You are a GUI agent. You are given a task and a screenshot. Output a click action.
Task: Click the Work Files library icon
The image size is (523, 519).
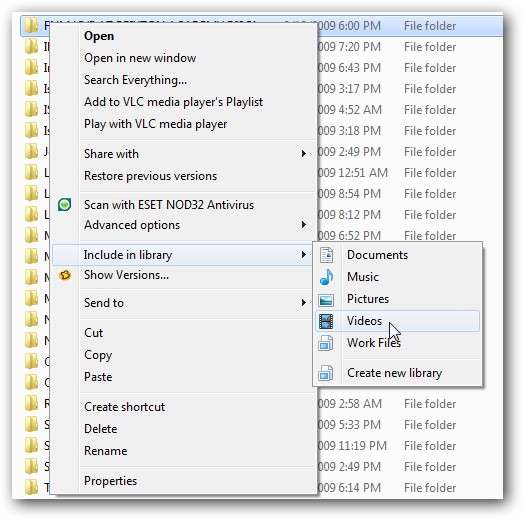tap(326, 343)
